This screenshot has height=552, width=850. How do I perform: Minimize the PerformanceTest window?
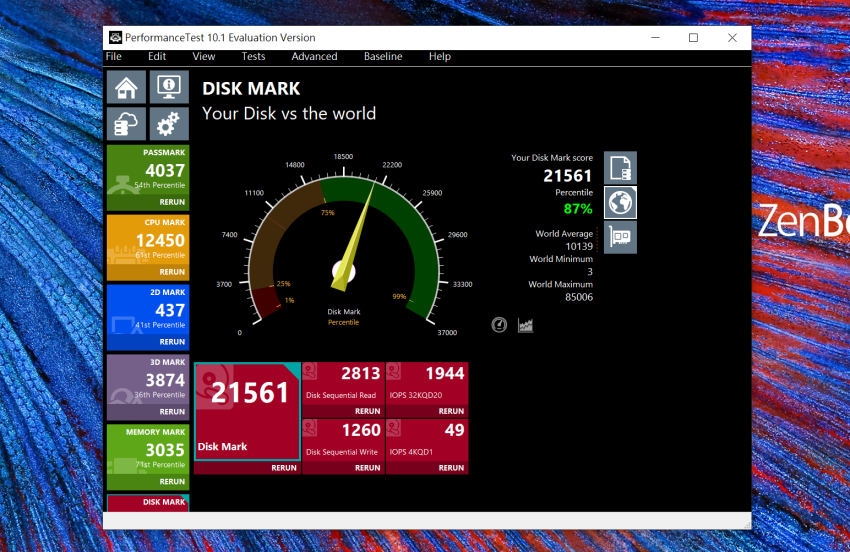point(655,37)
